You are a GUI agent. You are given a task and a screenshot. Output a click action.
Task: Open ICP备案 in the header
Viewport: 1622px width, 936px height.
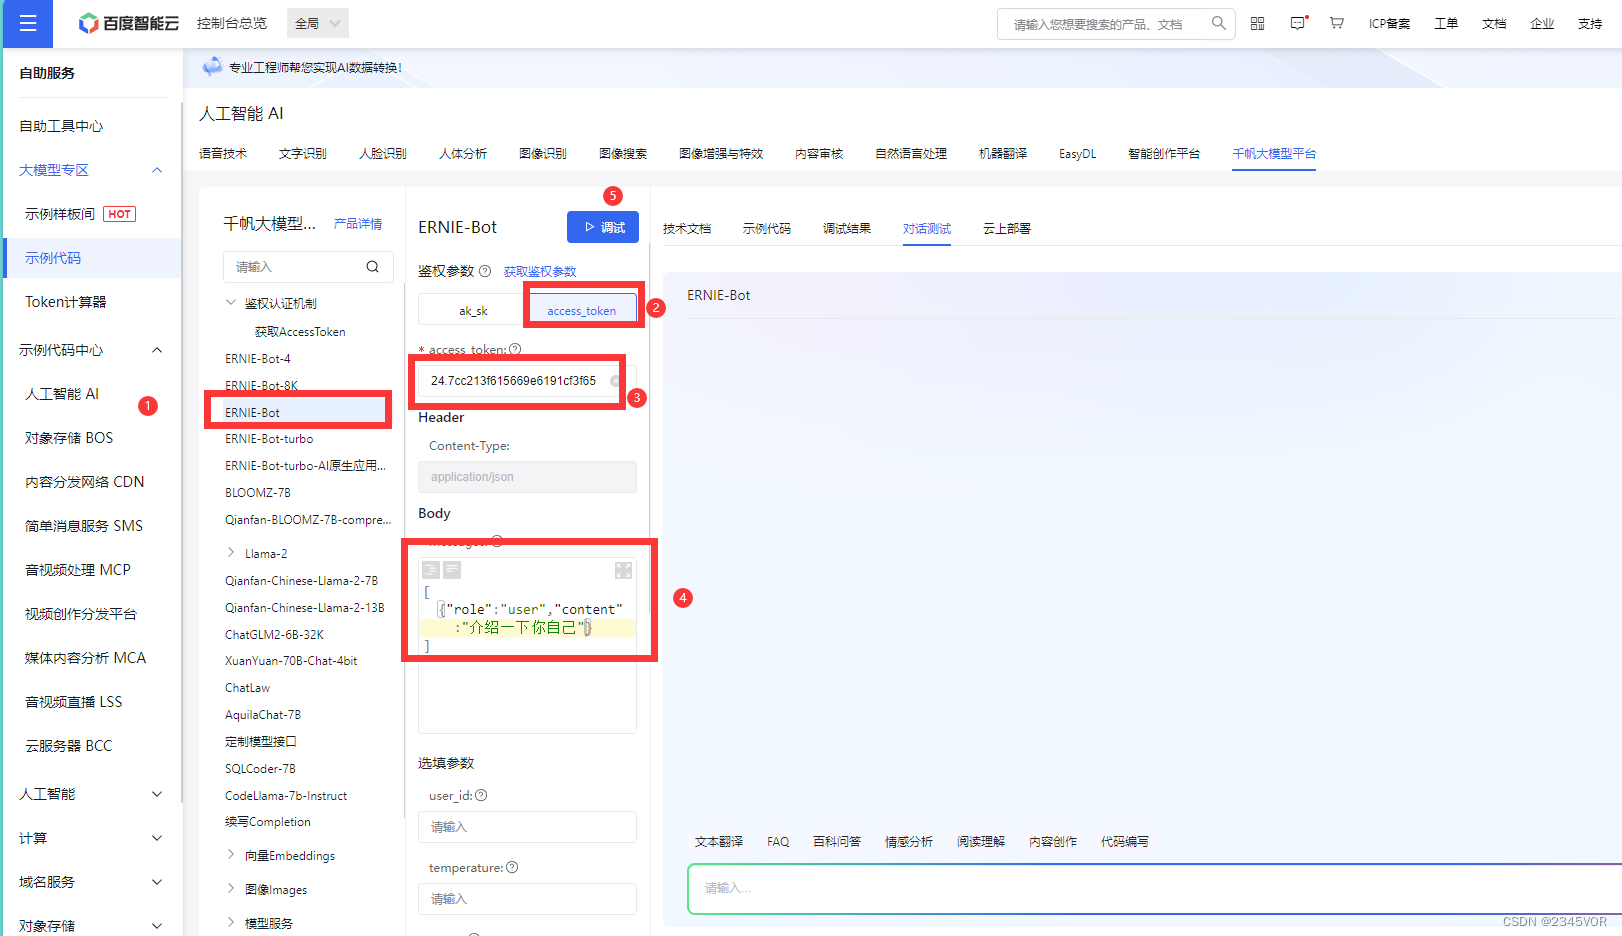[1390, 24]
